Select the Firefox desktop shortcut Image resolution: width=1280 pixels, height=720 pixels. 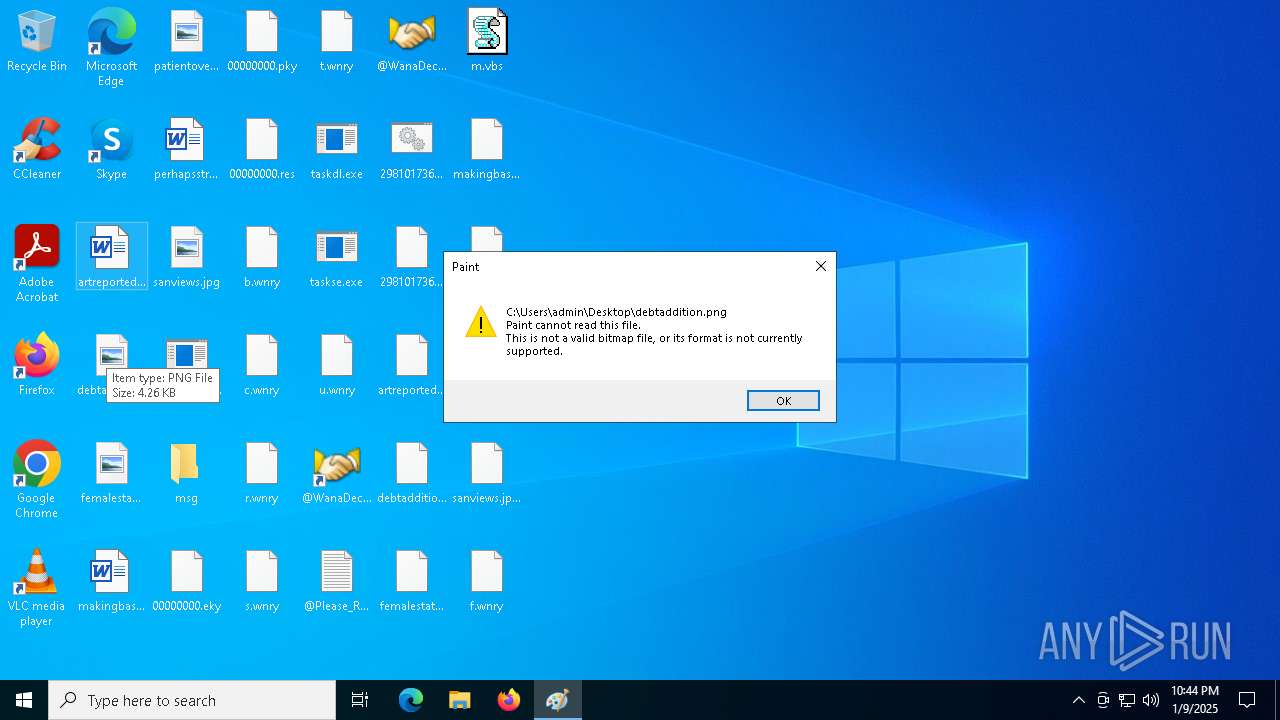(x=37, y=366)
